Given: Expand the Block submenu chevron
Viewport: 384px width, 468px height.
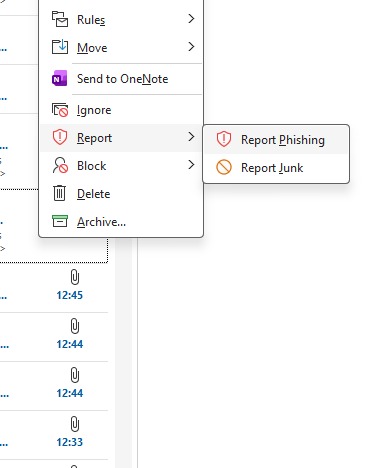Looking at the screenshot, I should pyautogui.click(x=191, y=164).
